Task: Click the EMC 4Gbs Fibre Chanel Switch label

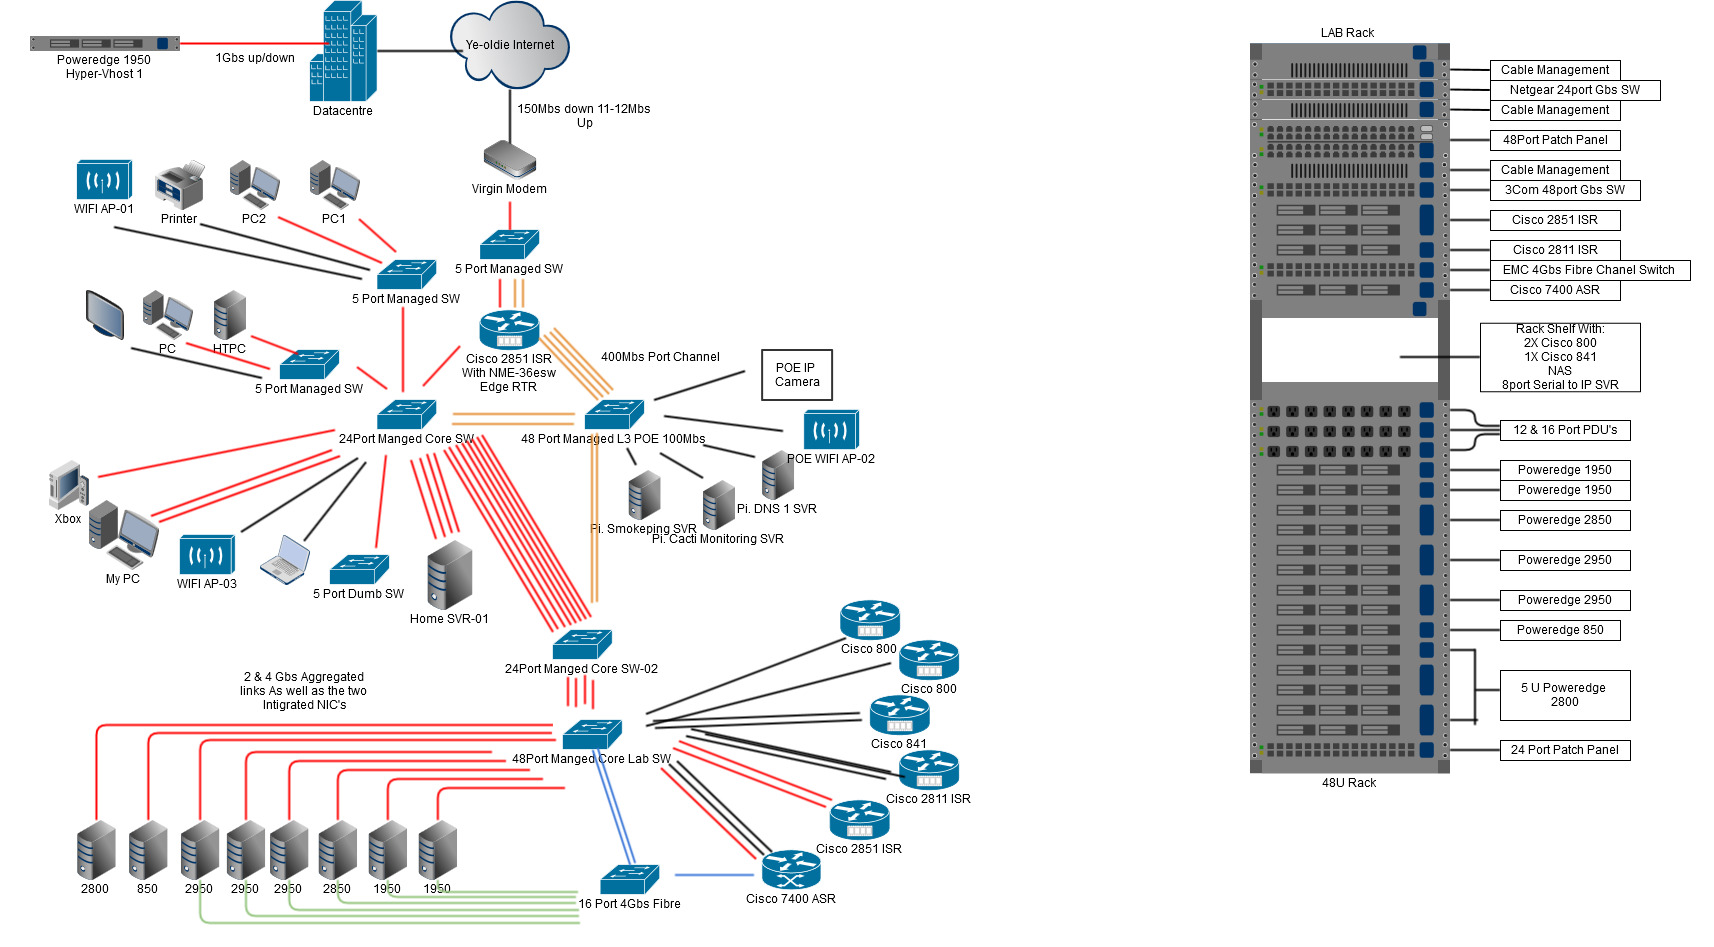Action: click(1590, 270)
